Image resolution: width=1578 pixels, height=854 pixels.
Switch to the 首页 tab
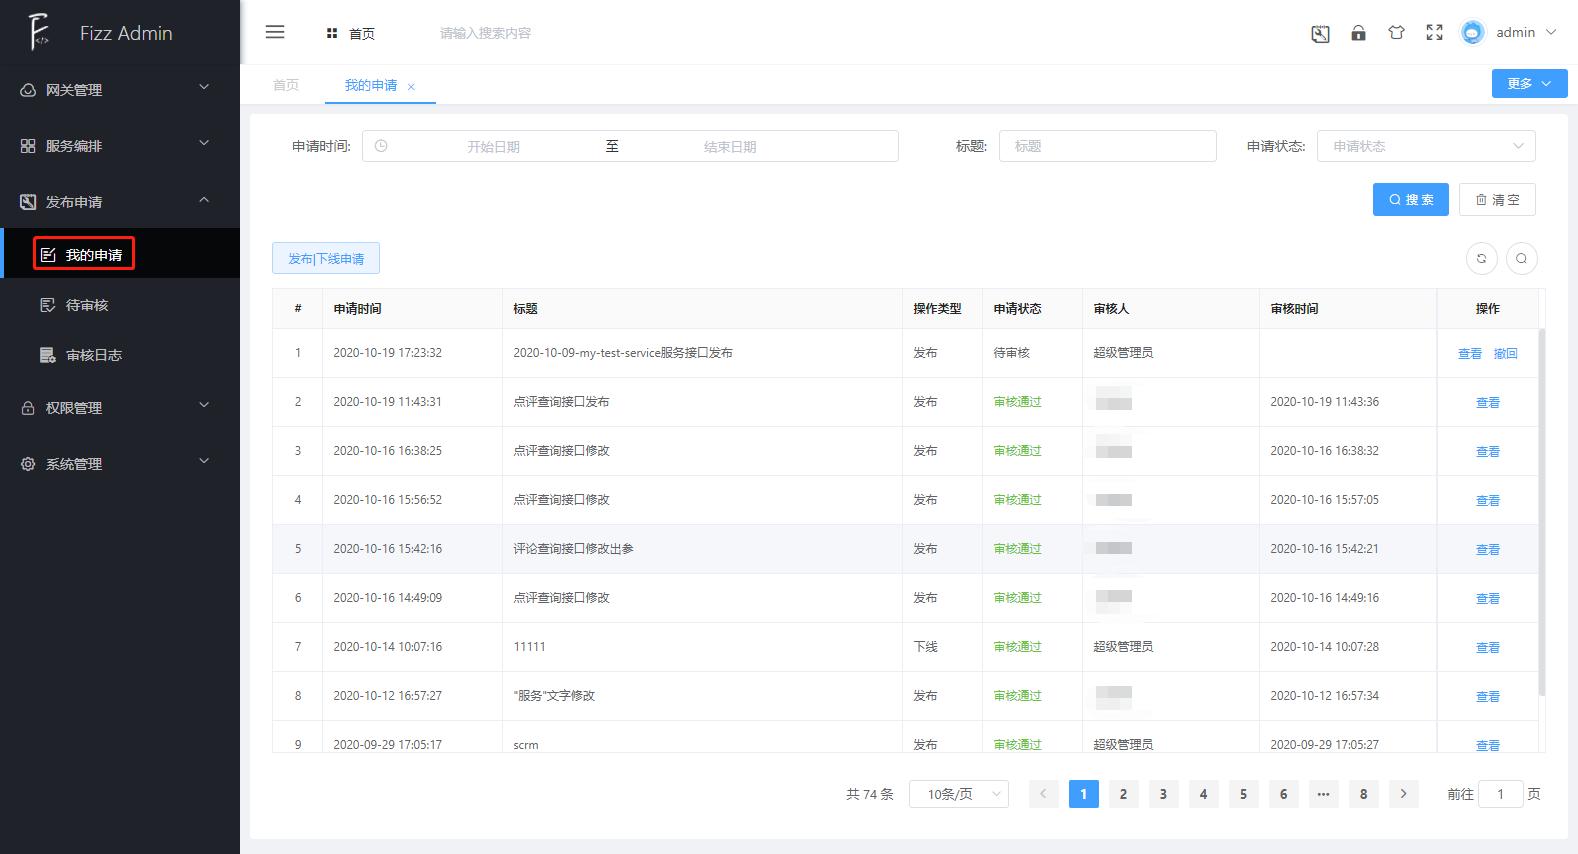tap(286, 85)
